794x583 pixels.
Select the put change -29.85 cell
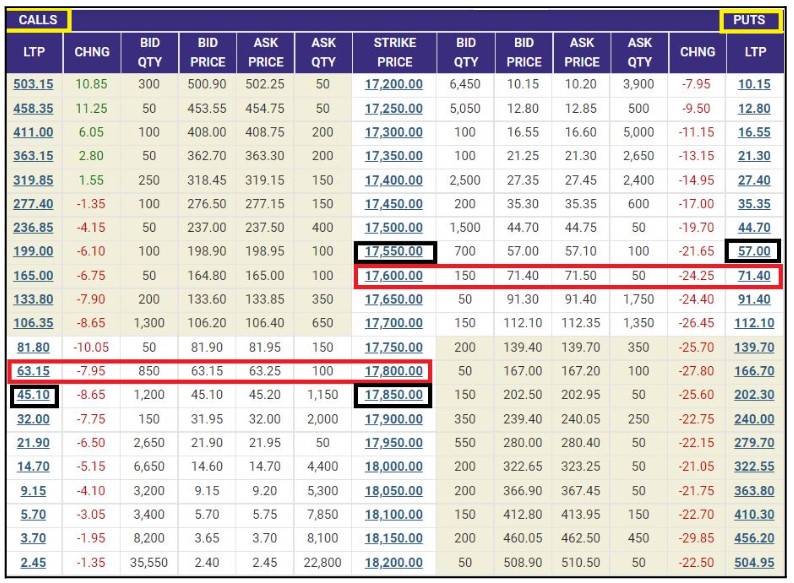point(697,538)
